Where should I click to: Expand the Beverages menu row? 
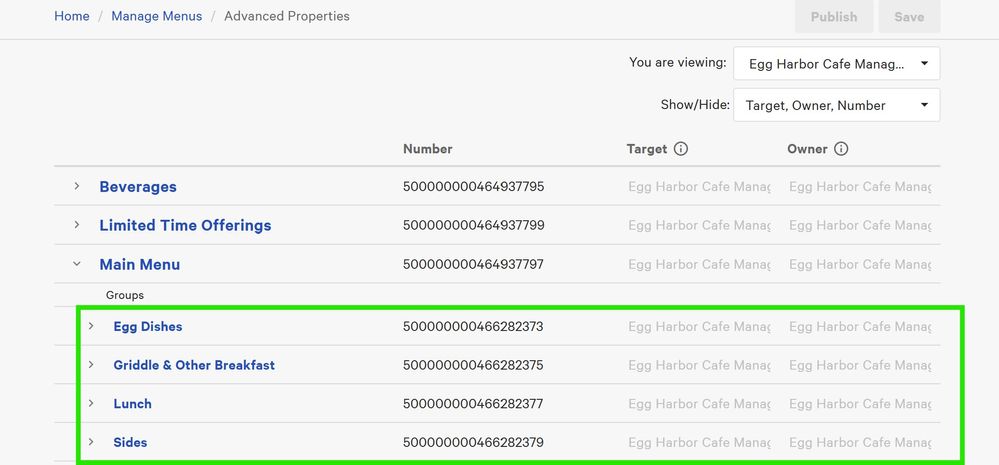pos(77,186)
